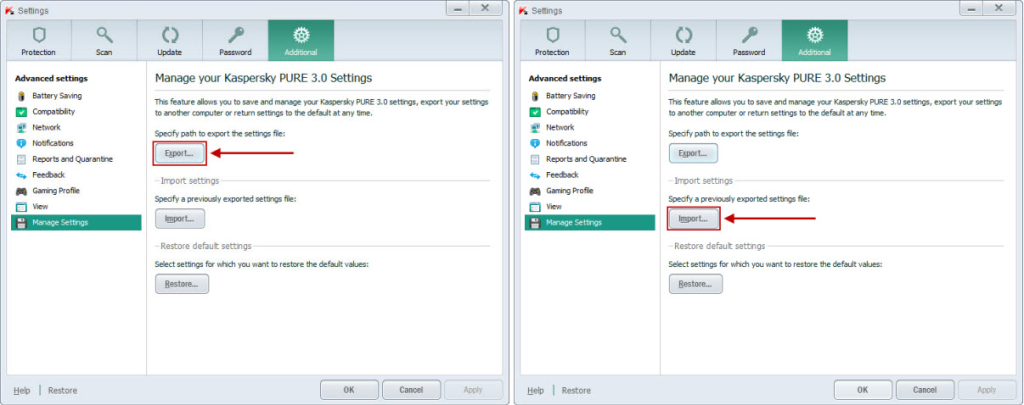This screenshot has width=1024, height=405.
Task: Select Reports and Quarantine label in left window
Action: coord(72,159)
